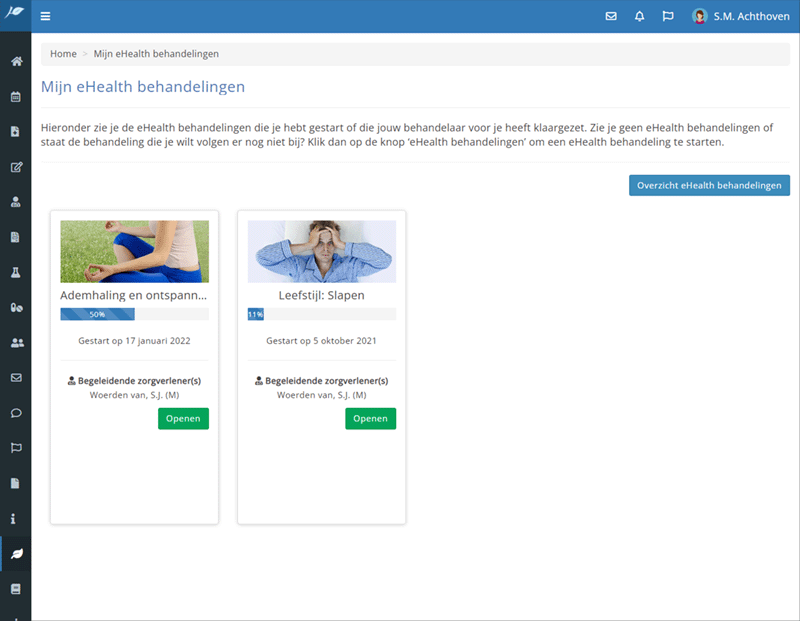
Task: Open the medication pills icon in sidebar
Action: tap(16, 308)
